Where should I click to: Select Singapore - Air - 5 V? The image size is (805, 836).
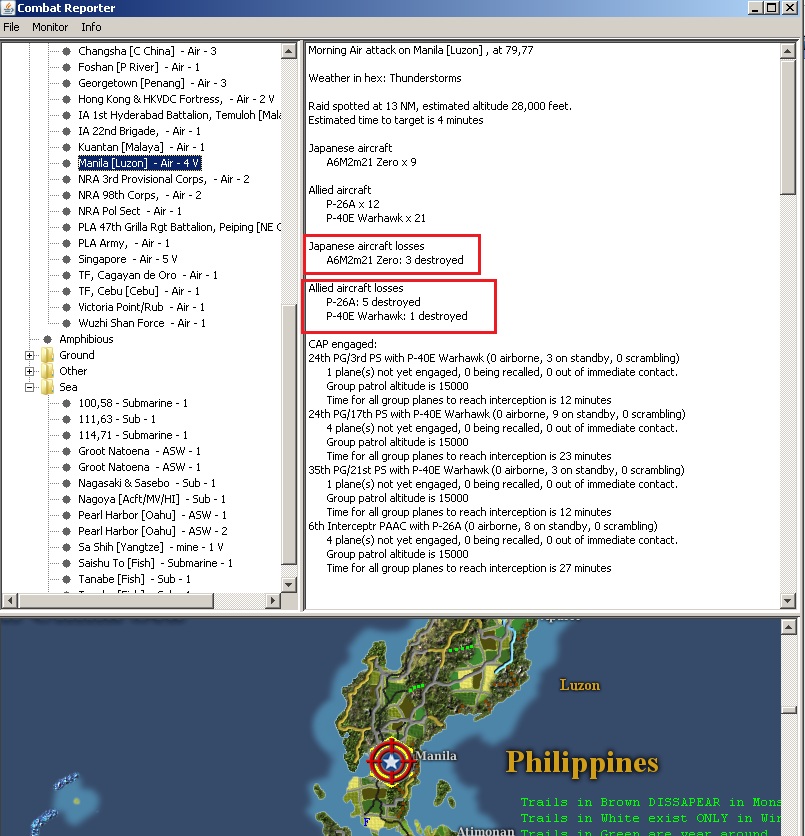click(x=127, y=259)
